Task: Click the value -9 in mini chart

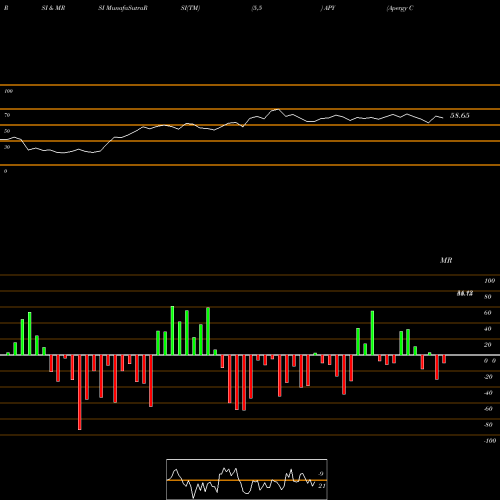Action: [321, 474]
